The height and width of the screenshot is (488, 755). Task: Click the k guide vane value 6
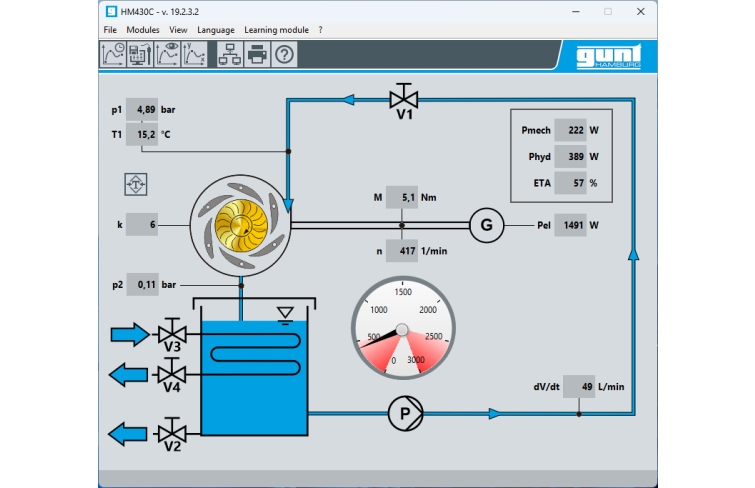(142, 224)
